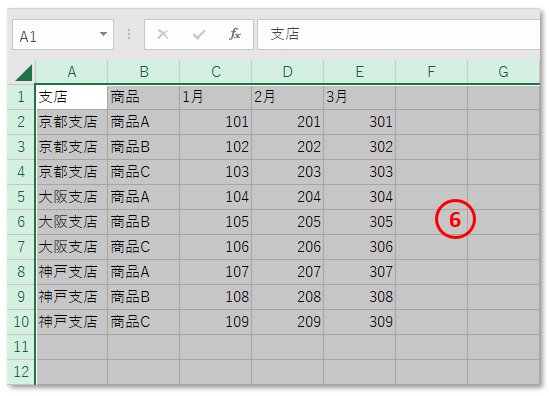The image size is (549, 396).
Task: Click the 3月 header cell
Action: coord(360,97)
